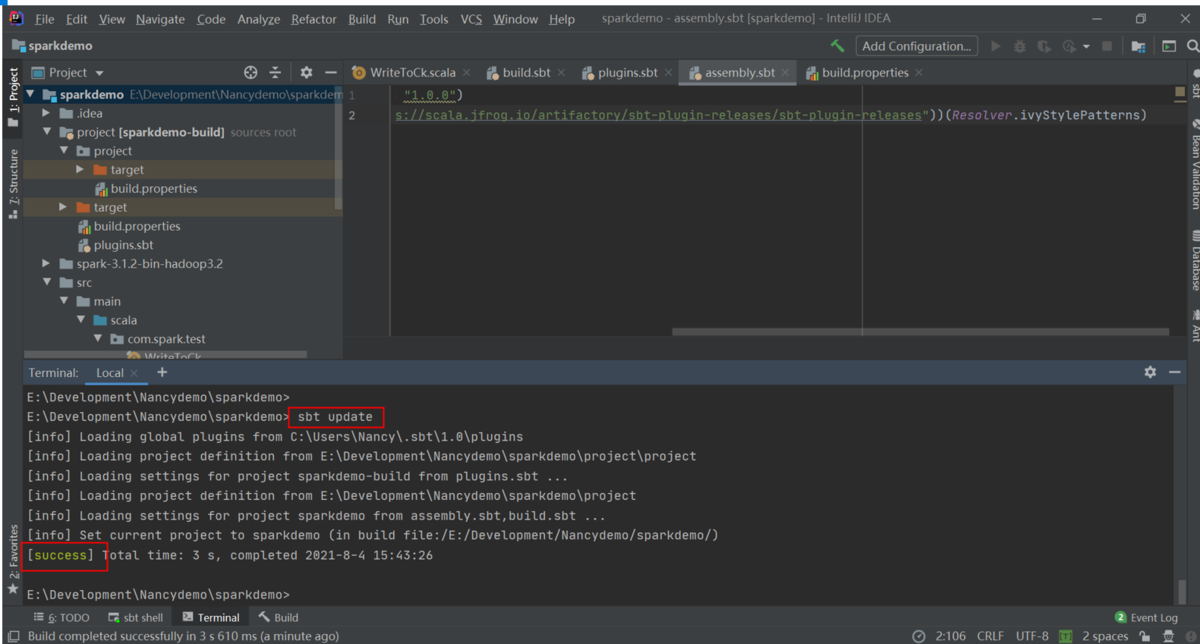Click Collapse All icon in Project panel

(276, 72)
